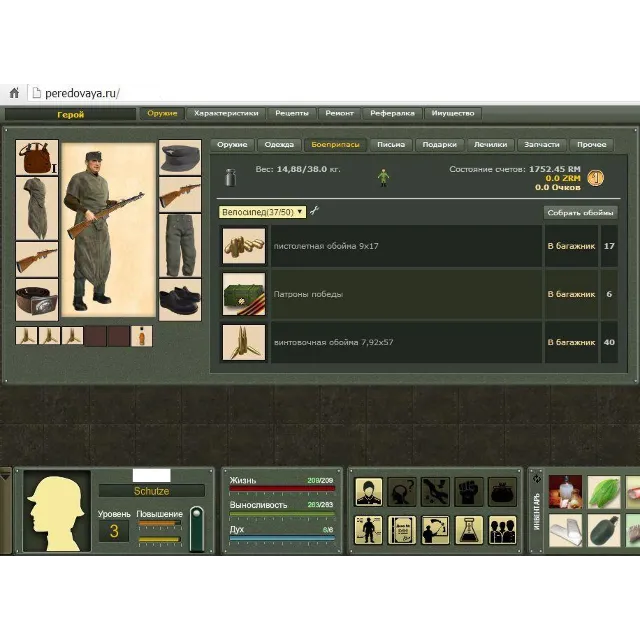Open the Одежда category tab

click(279, 144)
